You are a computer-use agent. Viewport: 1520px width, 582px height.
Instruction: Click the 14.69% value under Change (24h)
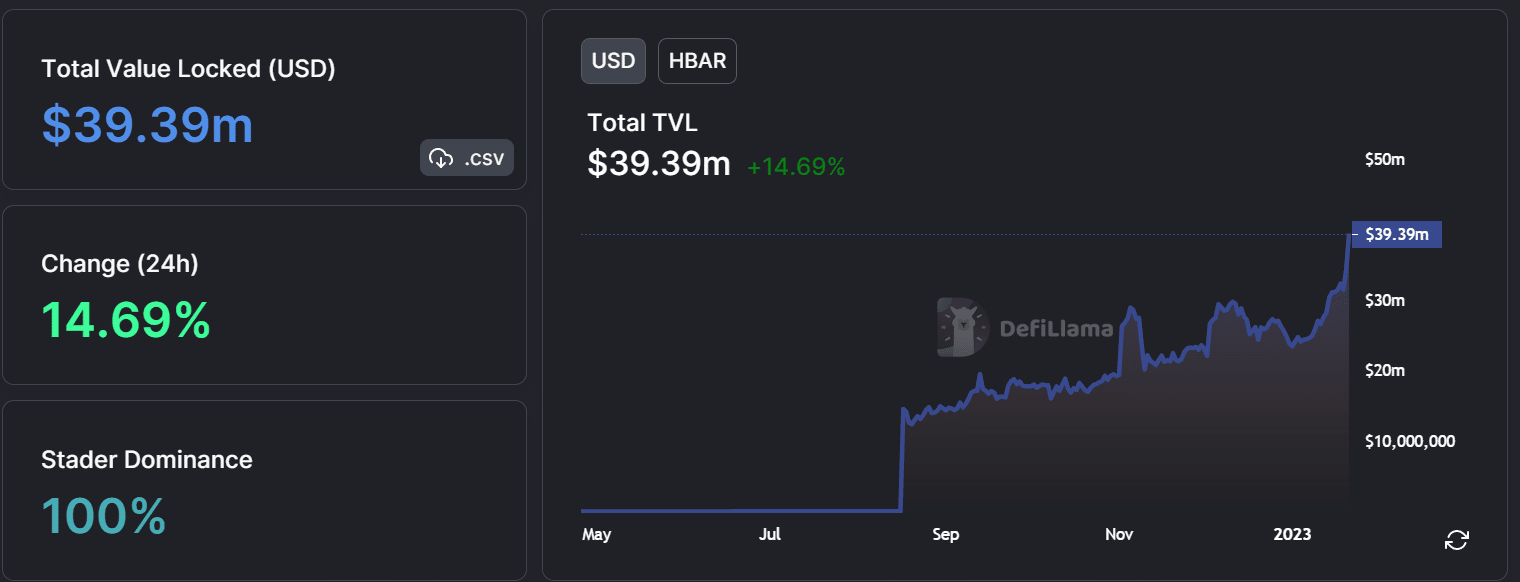[126, 320]
